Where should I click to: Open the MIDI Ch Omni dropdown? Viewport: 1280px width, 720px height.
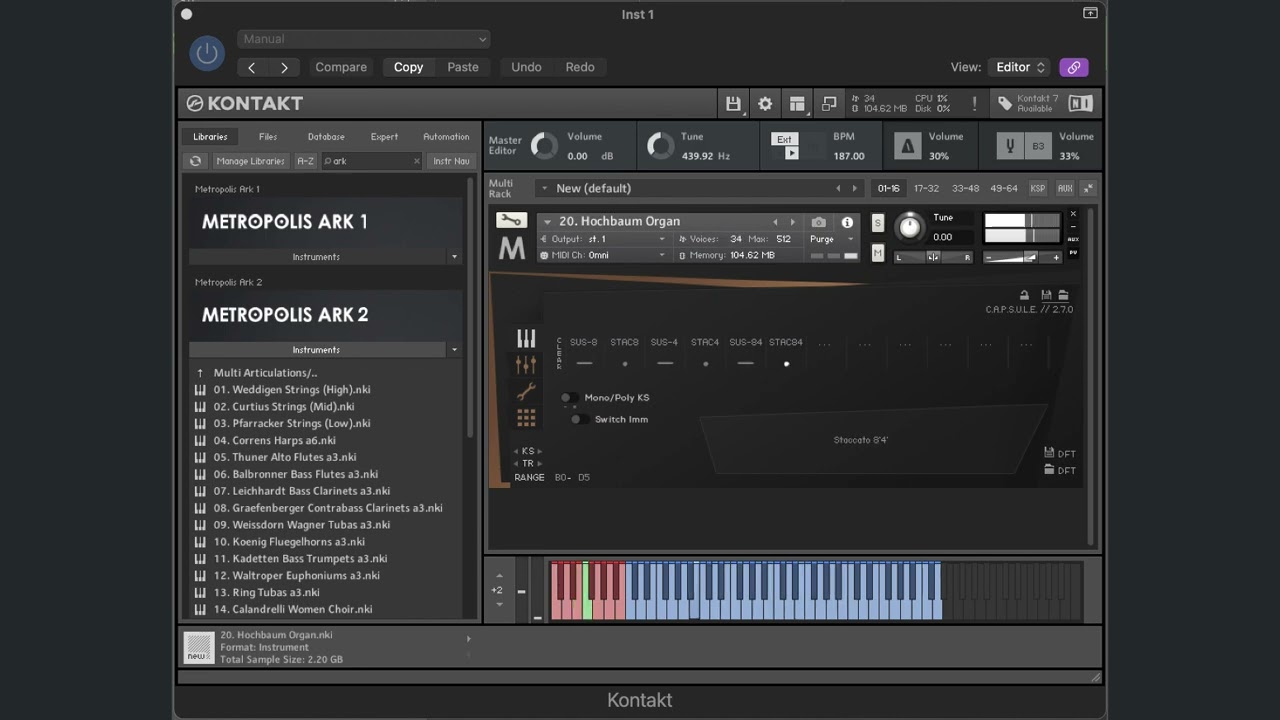[x=603, y=255]
